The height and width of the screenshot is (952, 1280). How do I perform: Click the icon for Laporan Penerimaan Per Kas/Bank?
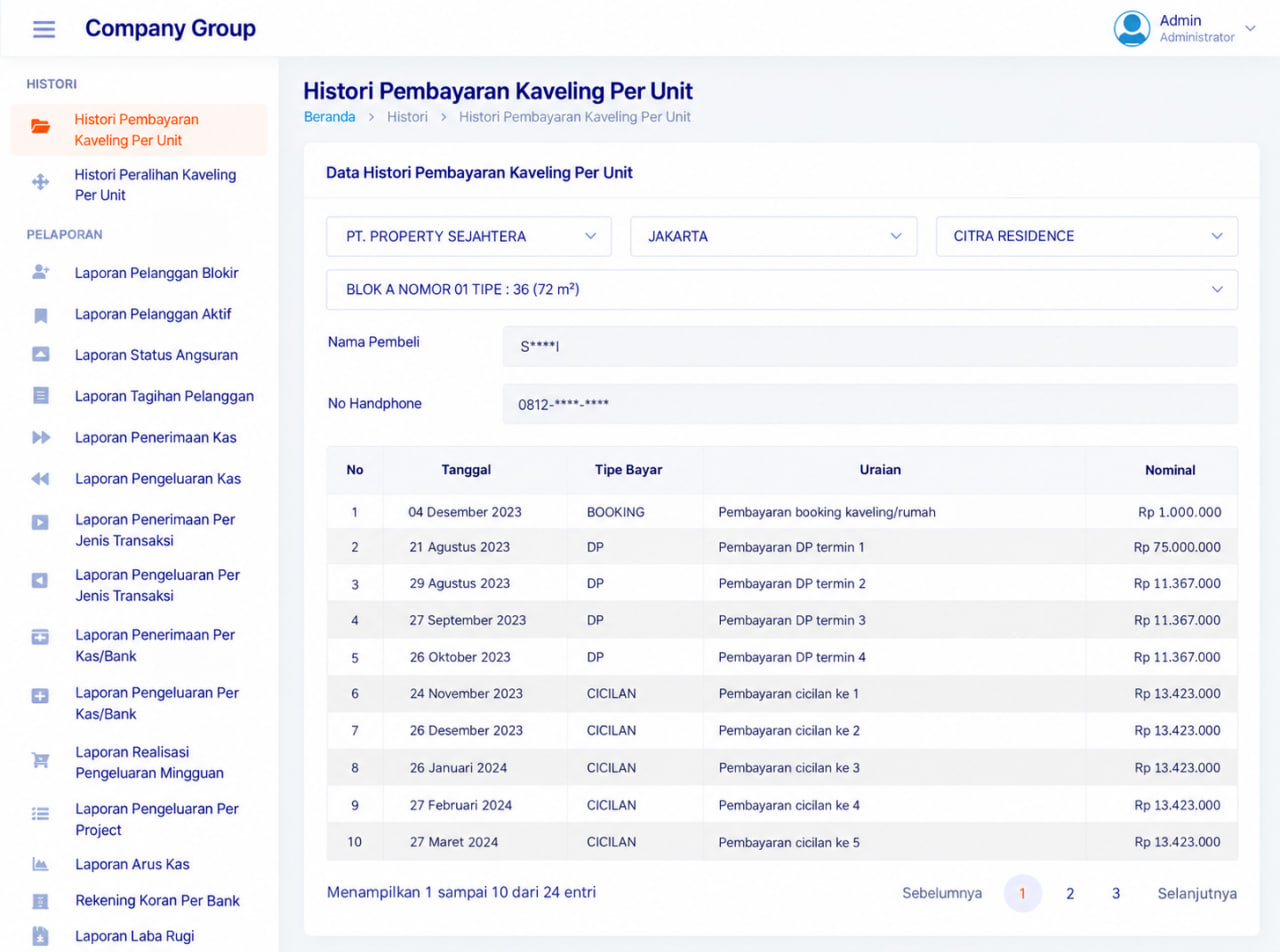tap(40, 637)
